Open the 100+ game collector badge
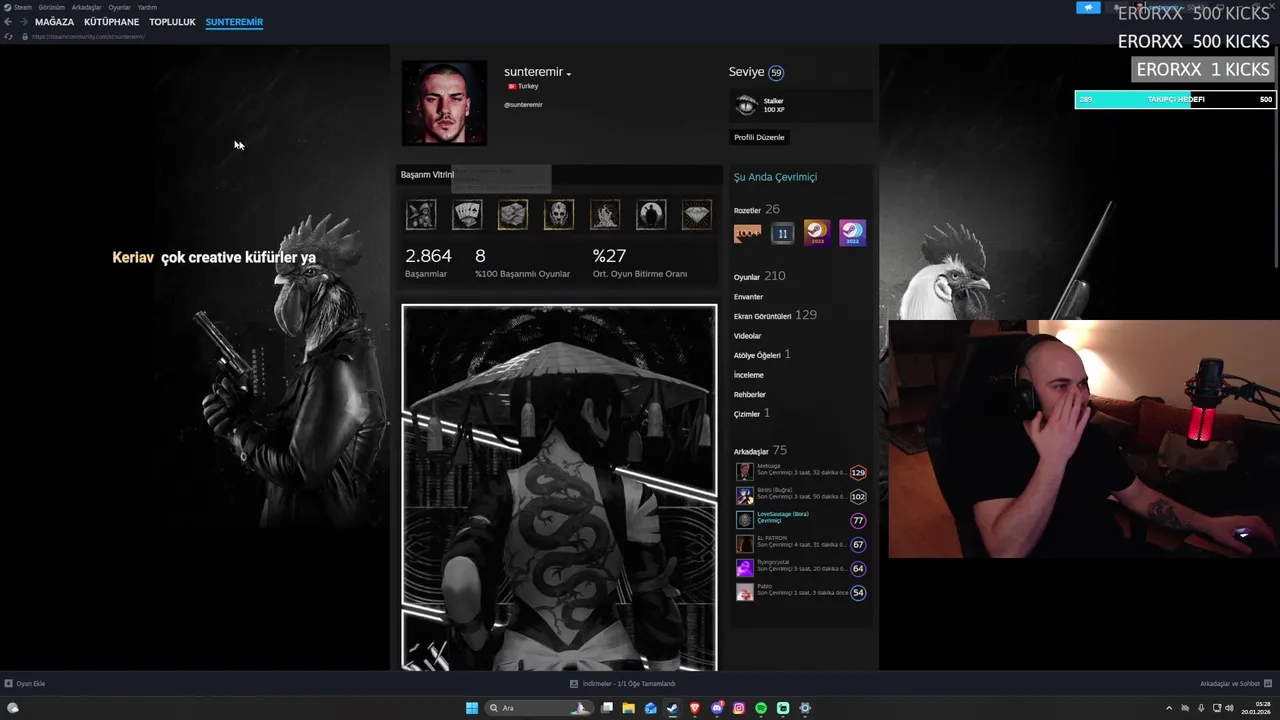The width and height of the screenshot is (1280, 720). coord(748,233)
